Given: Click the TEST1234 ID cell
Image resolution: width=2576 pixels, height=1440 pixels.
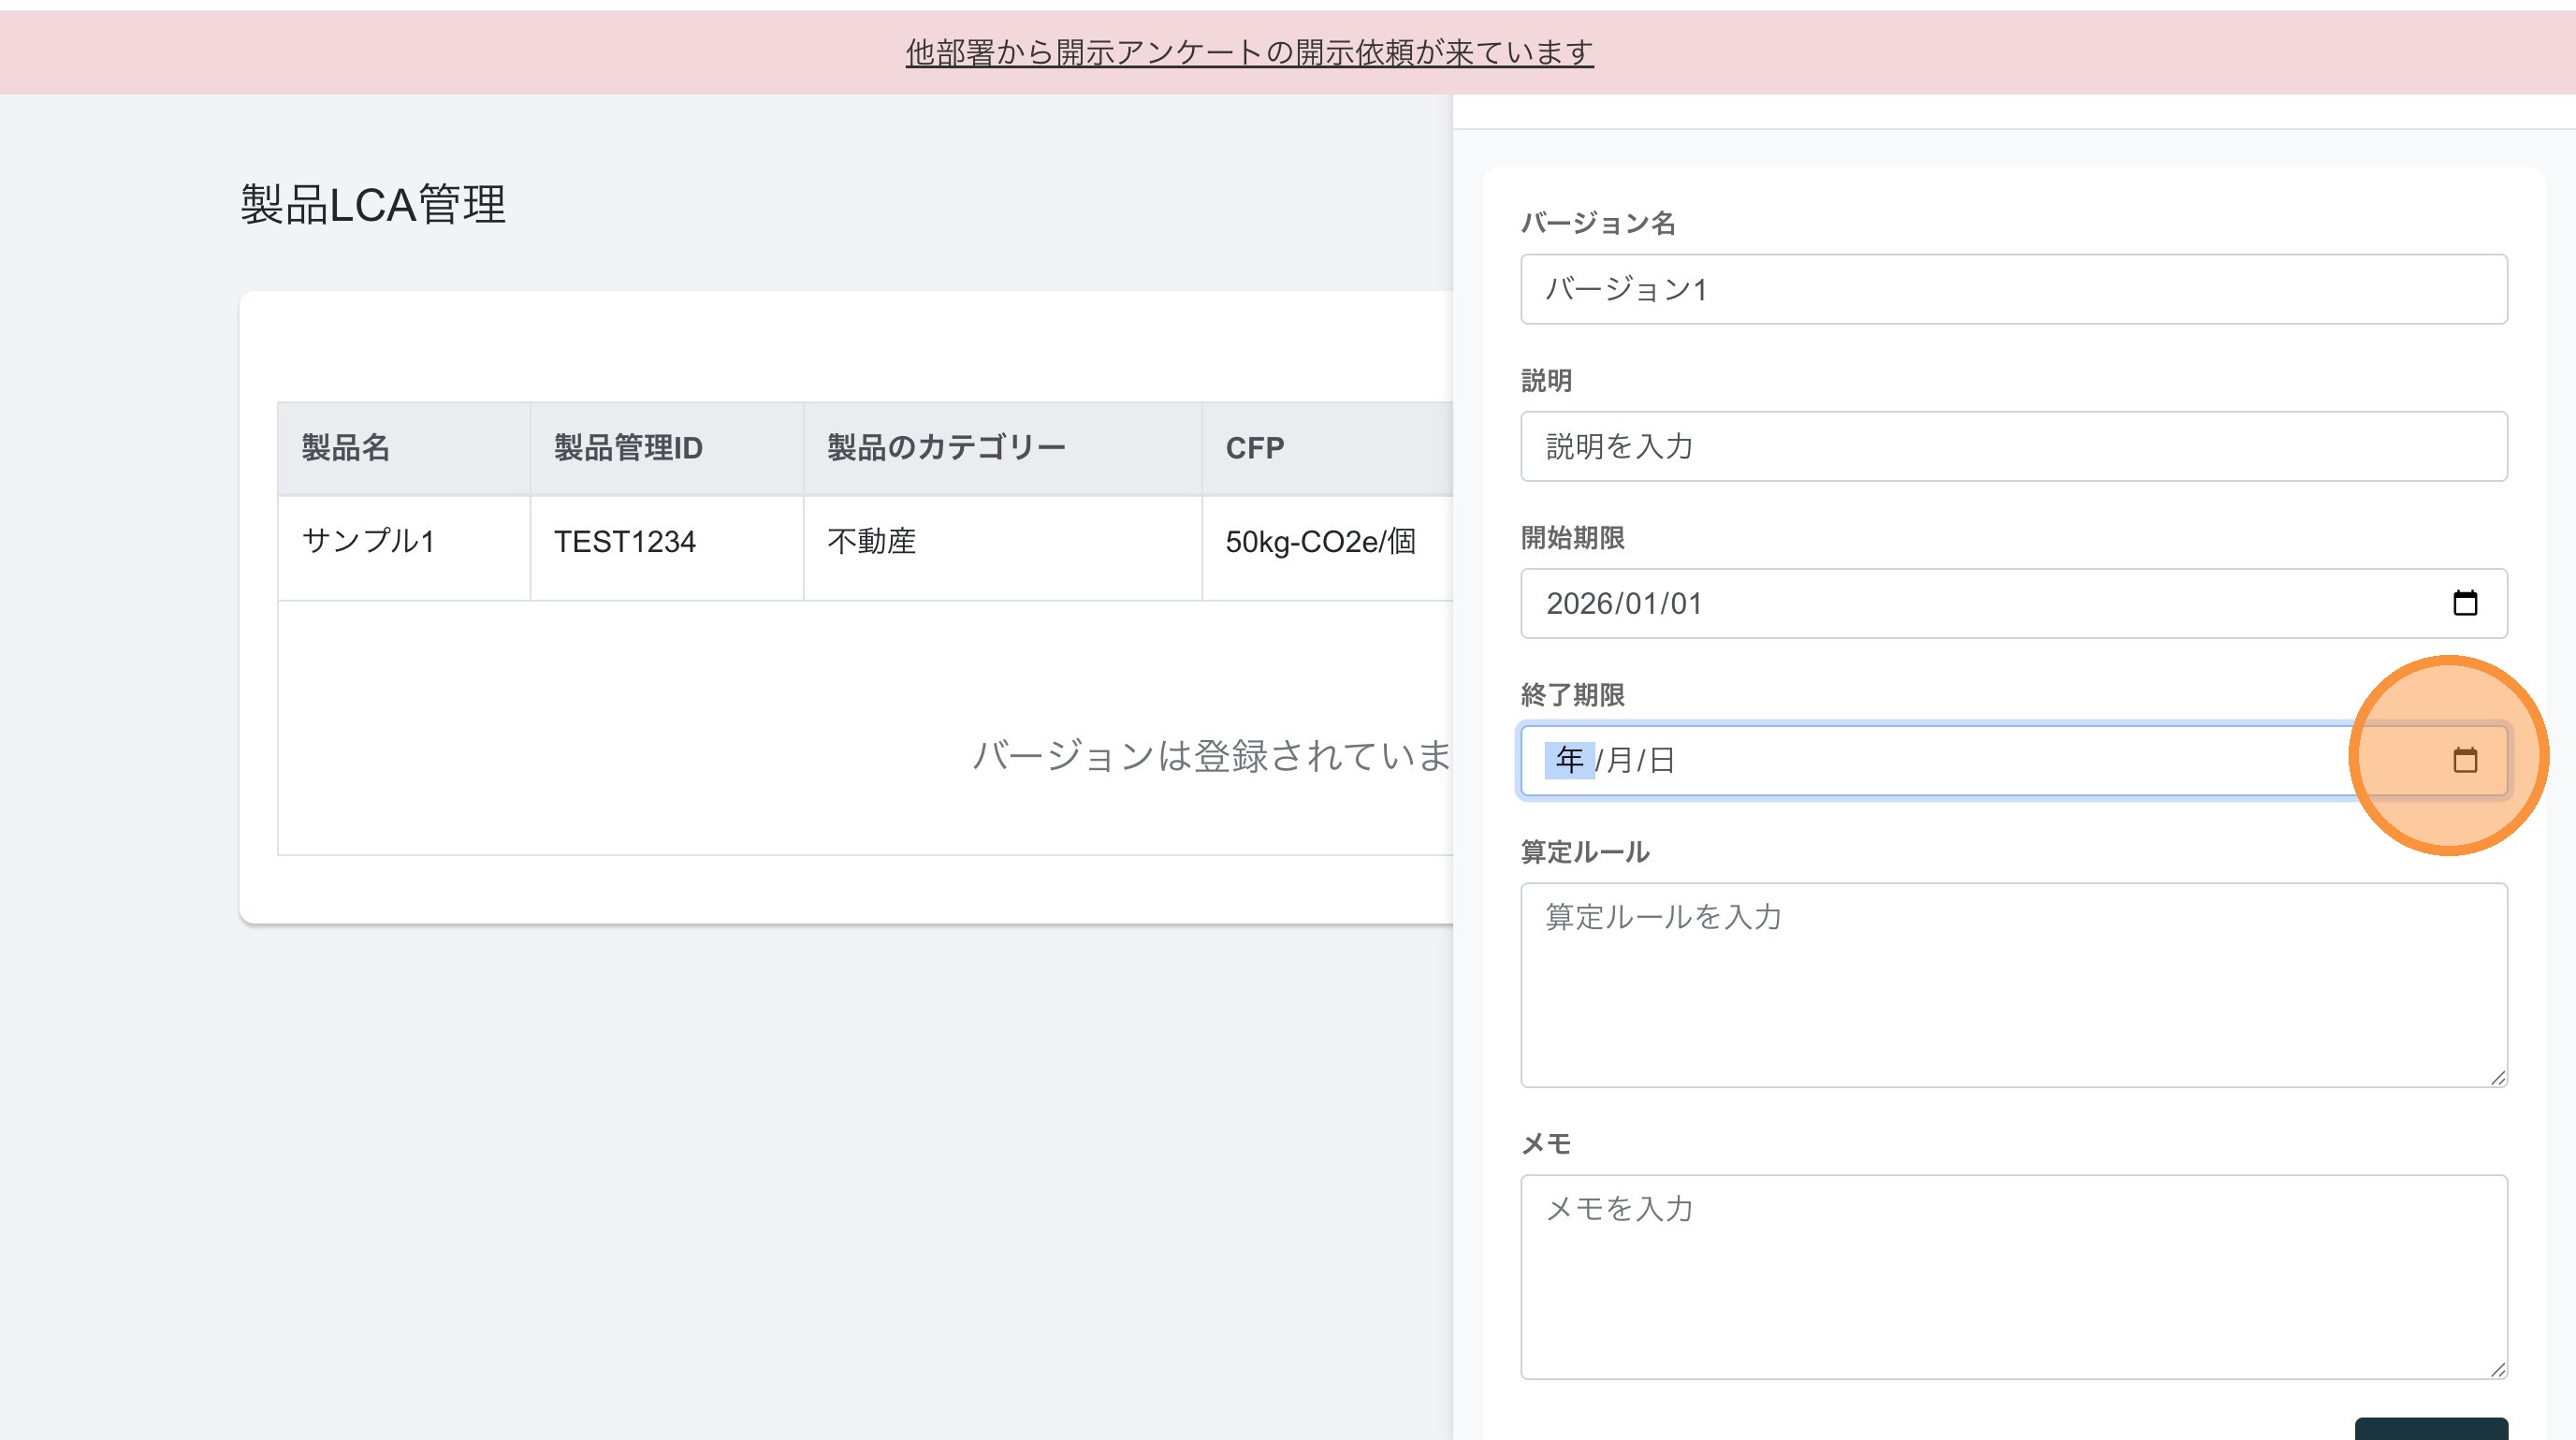Looking at the screenshot, I should 625,541.
